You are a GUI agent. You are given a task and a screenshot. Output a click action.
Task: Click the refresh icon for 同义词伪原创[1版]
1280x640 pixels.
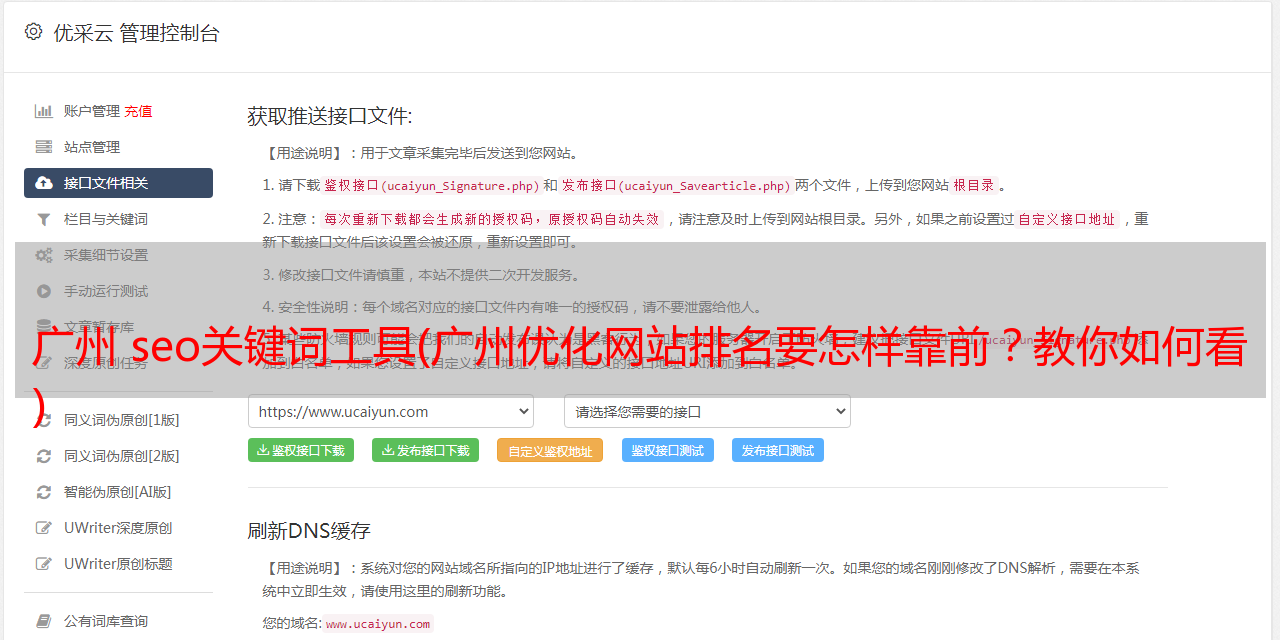coord(44,420)
